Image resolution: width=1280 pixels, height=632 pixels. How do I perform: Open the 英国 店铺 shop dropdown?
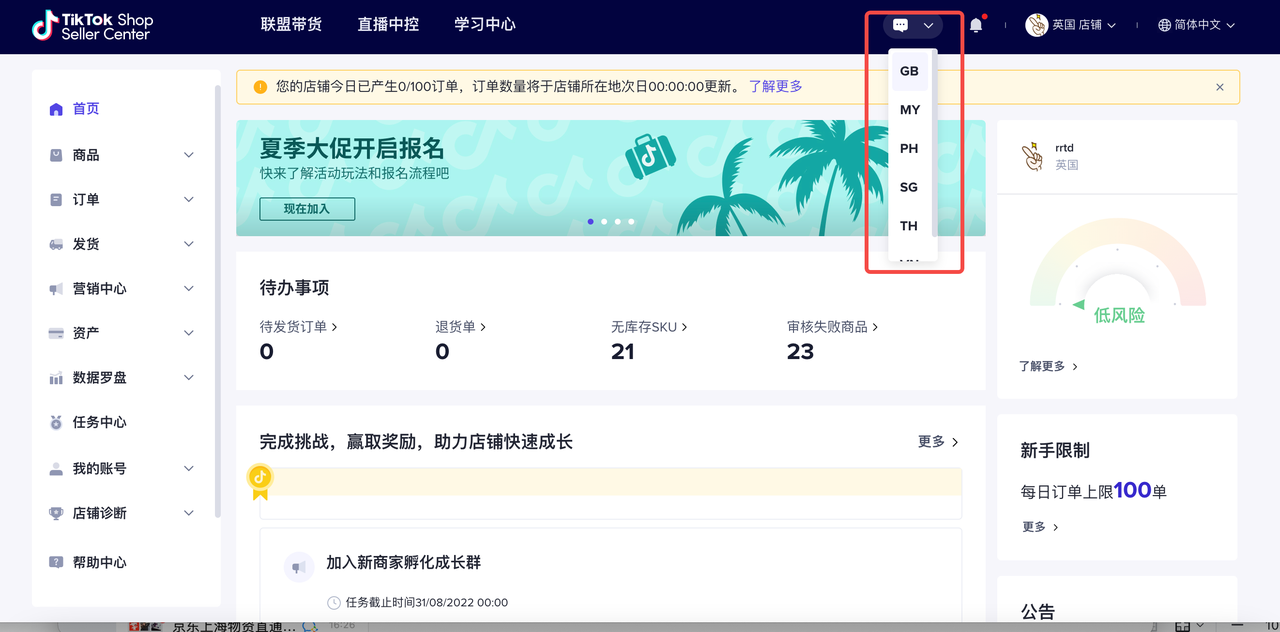pyautogui.click(x=1071, y=25)
